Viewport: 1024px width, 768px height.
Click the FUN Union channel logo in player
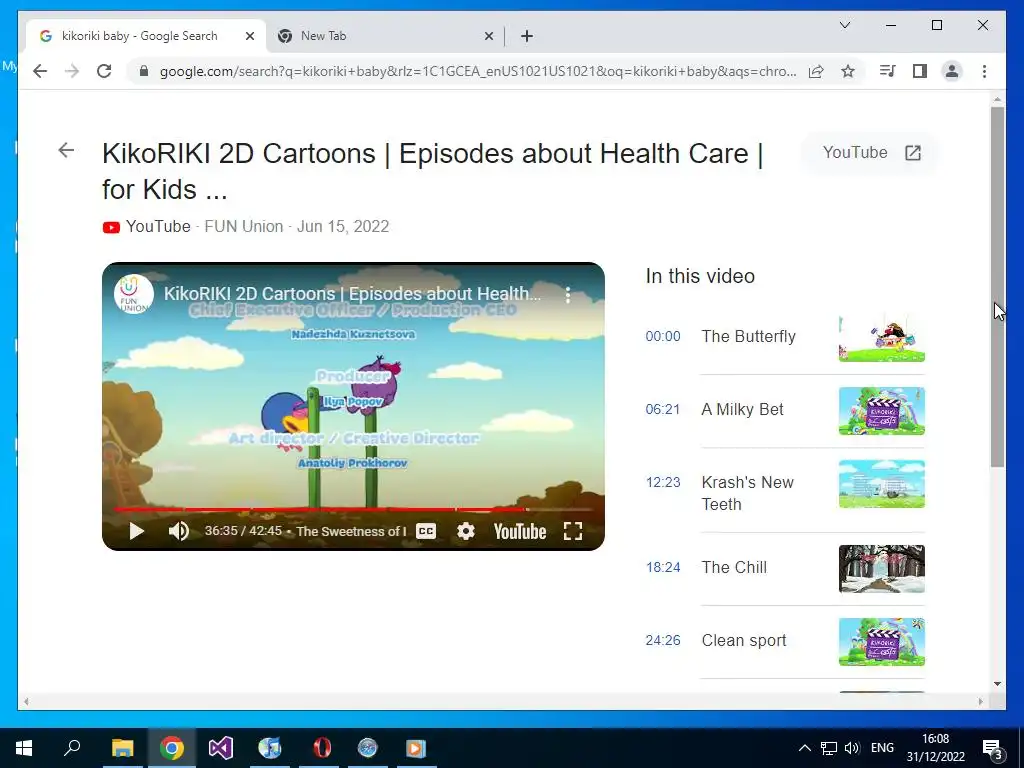tap(133, 294)
